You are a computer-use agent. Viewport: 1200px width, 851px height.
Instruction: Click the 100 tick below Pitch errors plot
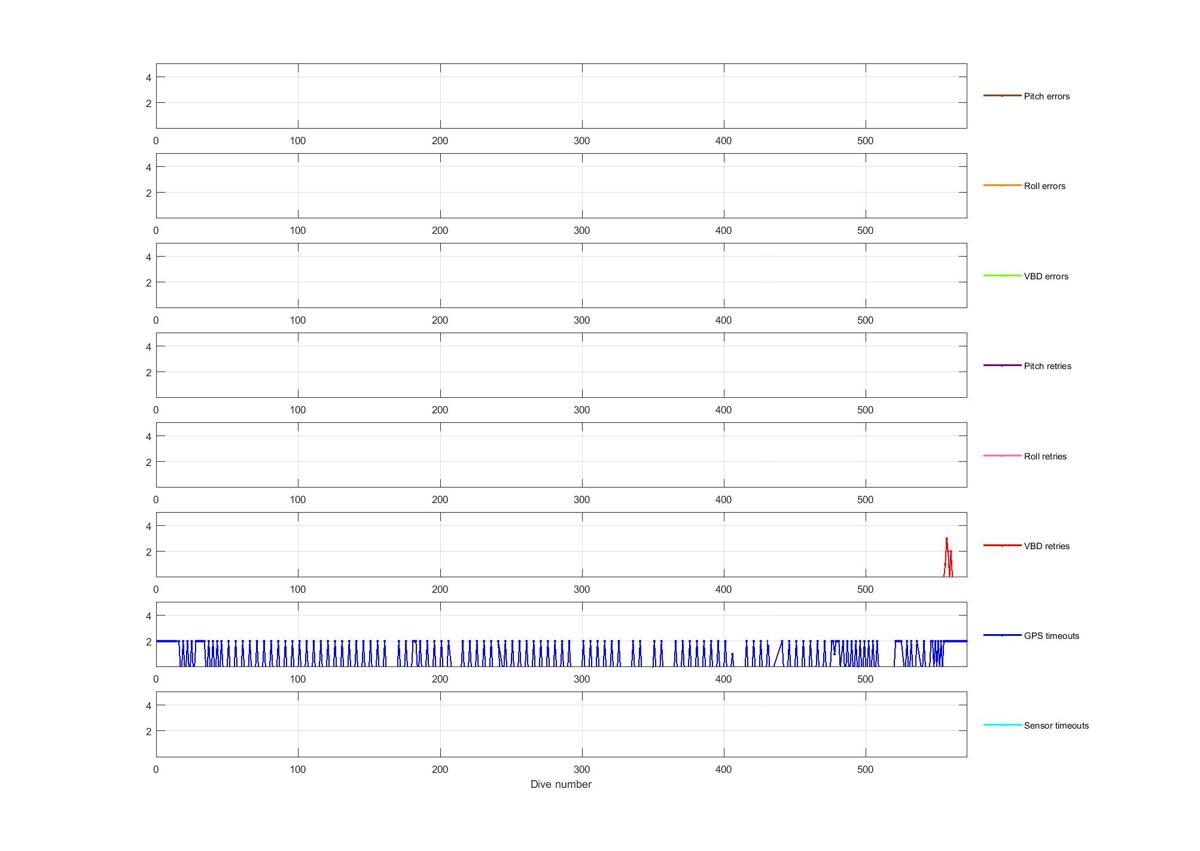[298, 141]
